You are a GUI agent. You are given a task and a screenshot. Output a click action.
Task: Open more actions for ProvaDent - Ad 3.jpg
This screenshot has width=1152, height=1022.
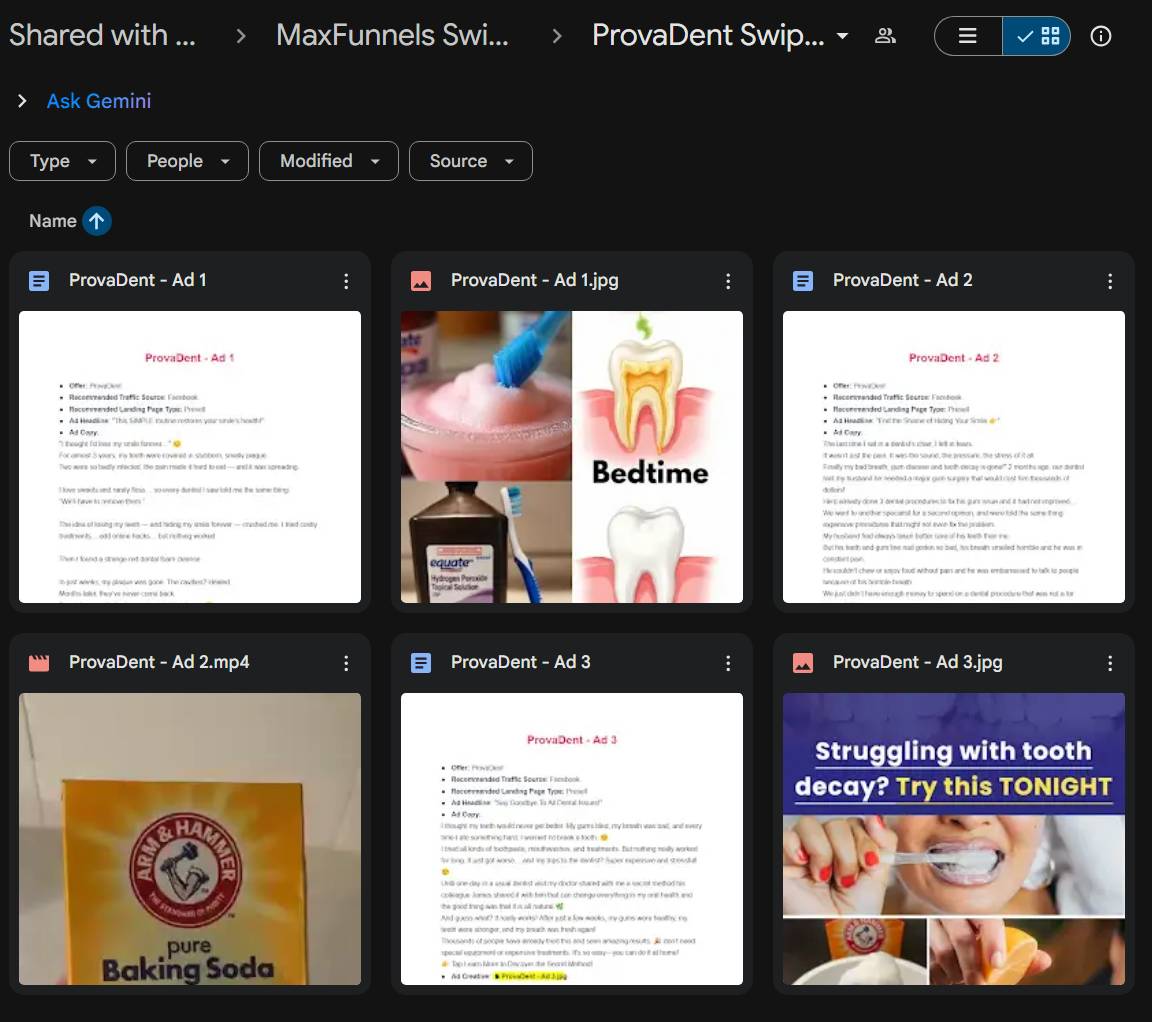coord(1110,663)
